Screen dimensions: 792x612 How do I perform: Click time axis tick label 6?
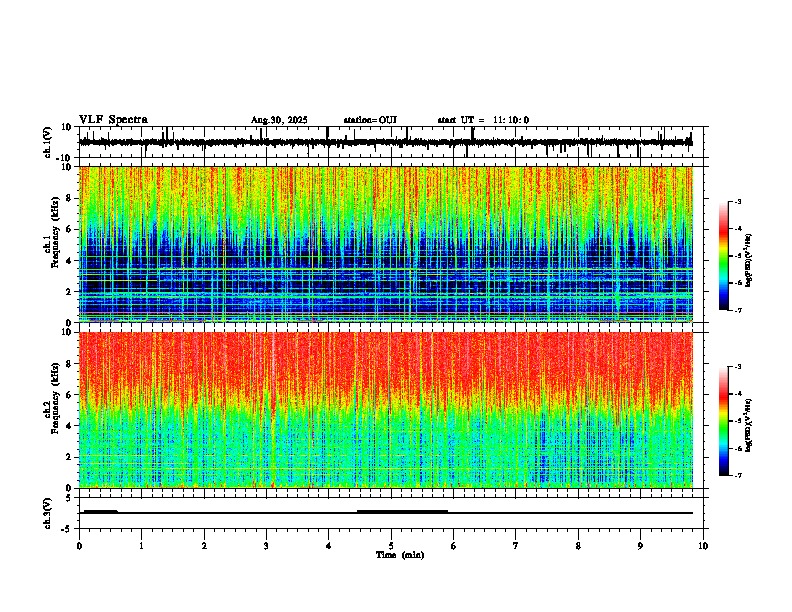pyautogui.click(x=454, y=546)
